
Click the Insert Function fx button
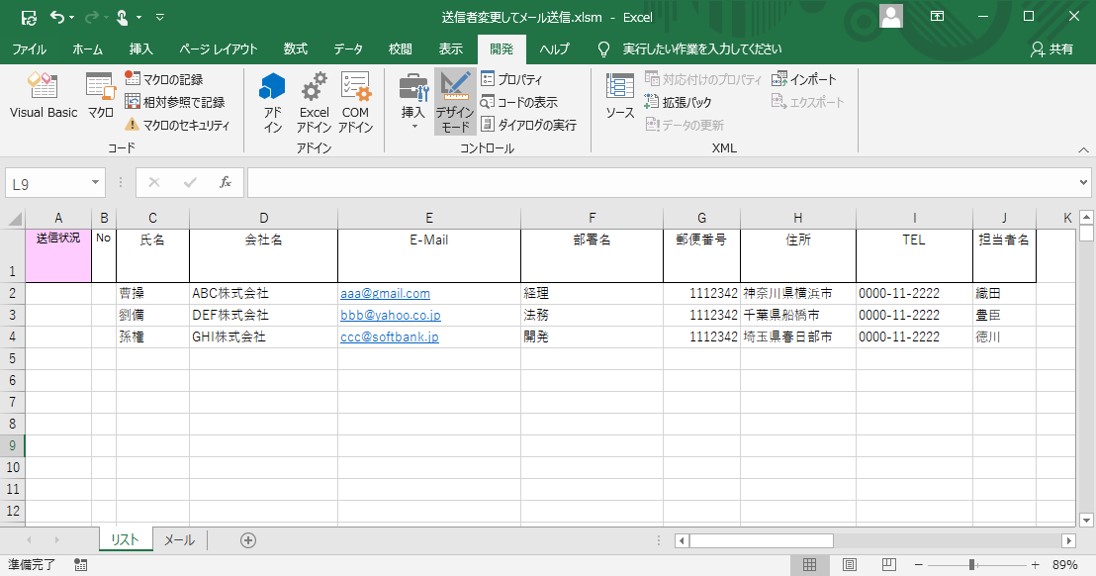pos(225,183)
